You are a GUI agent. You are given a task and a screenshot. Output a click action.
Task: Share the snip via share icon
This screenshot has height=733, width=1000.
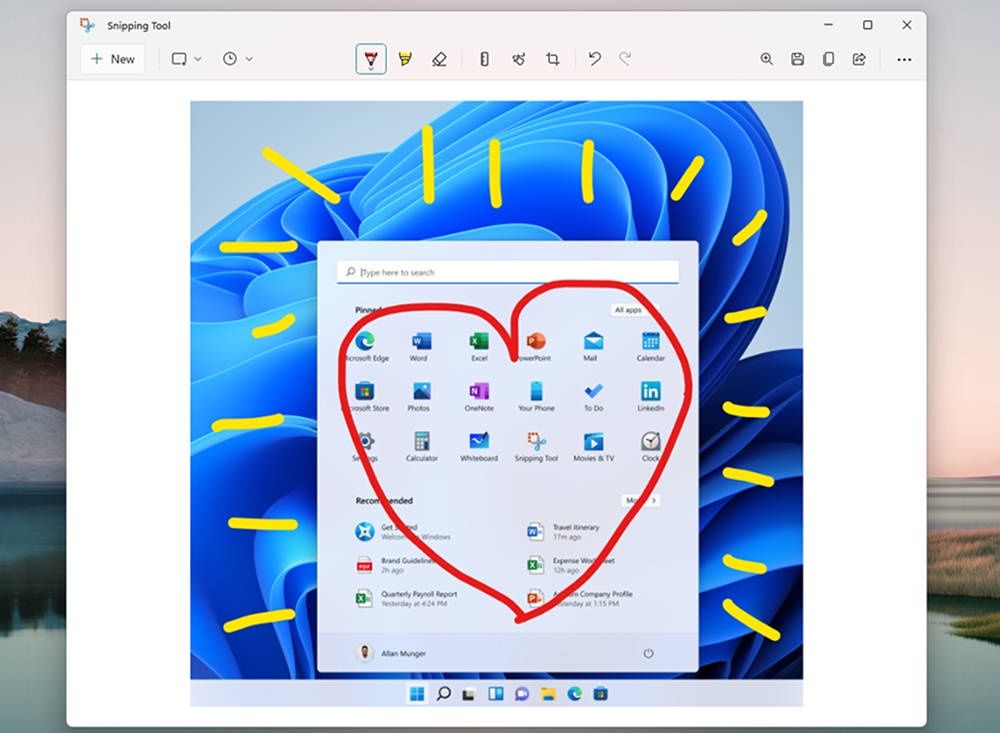859,59
